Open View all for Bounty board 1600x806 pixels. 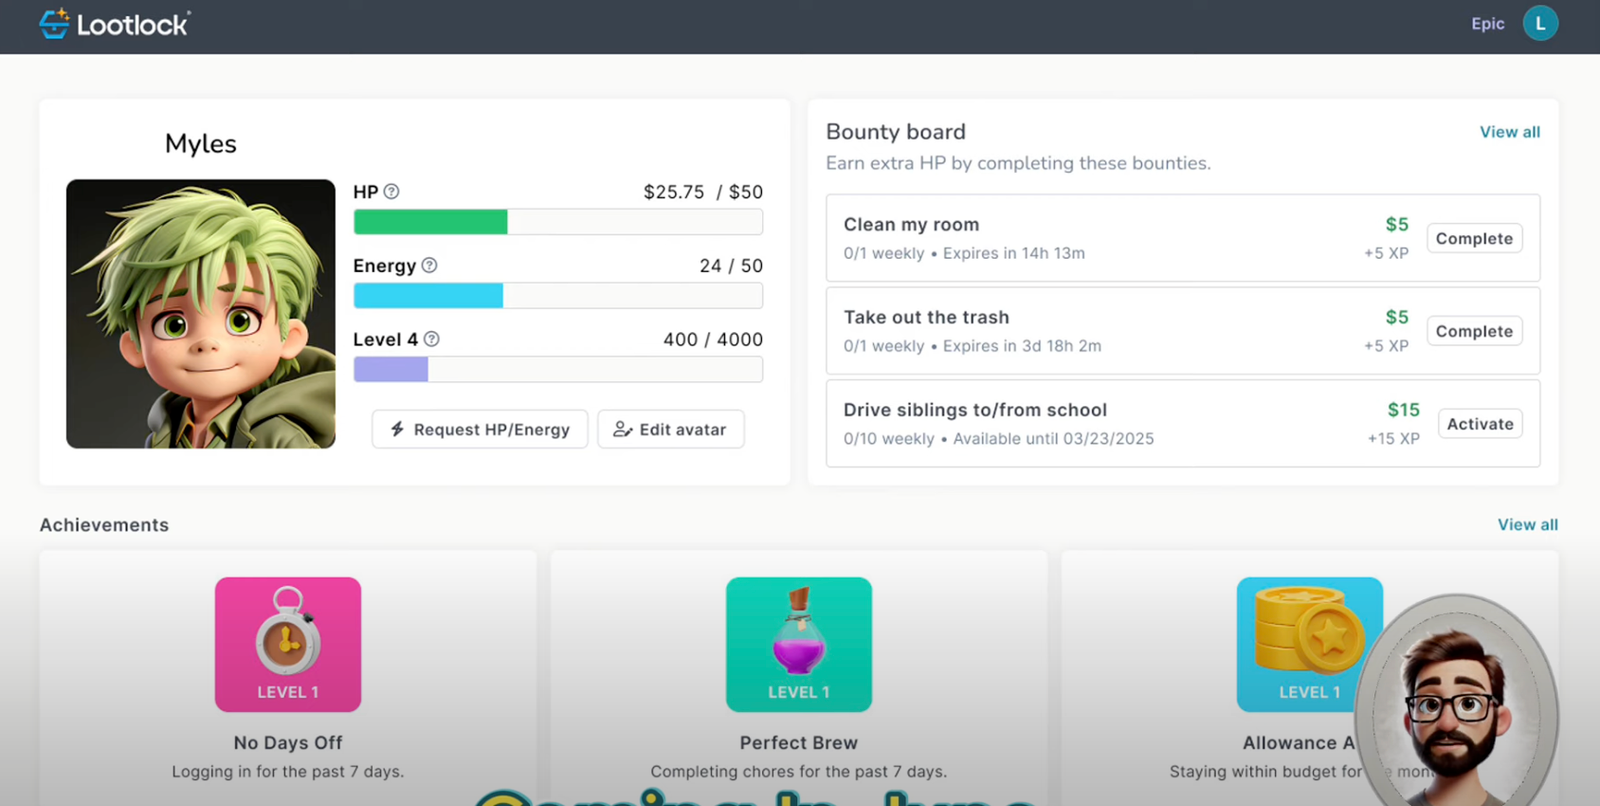coord(1509,132)
